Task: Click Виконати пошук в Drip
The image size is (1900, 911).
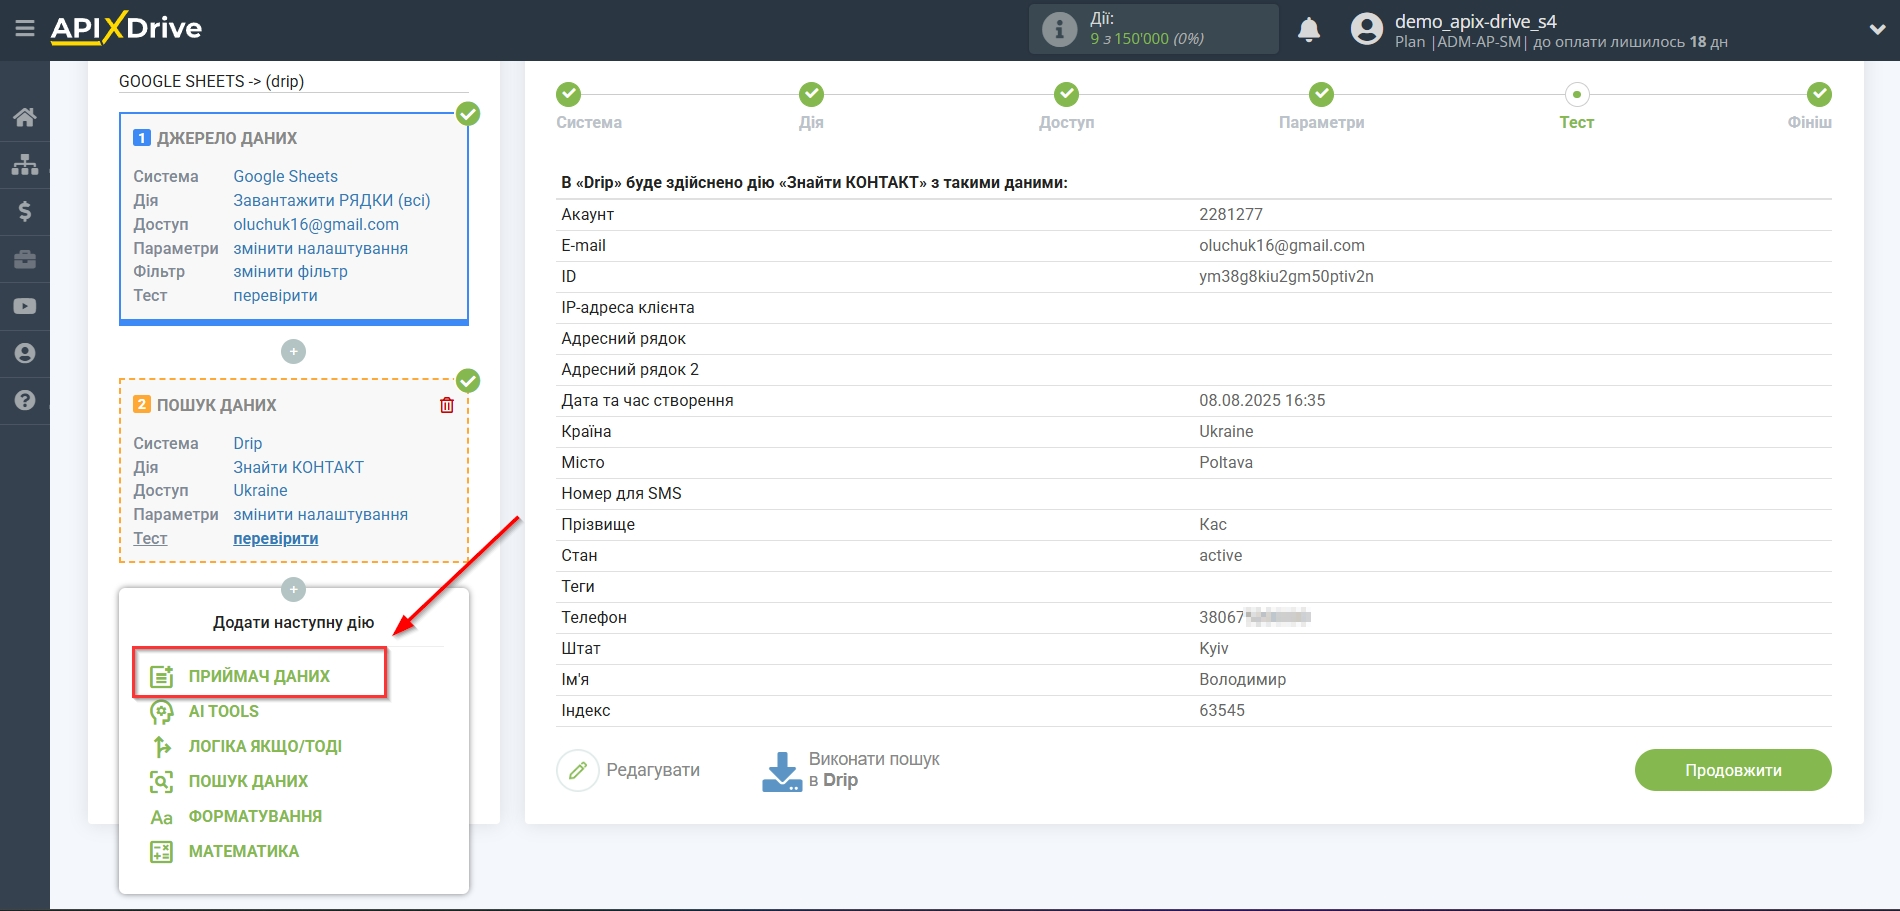Action: tap(874, 770)
